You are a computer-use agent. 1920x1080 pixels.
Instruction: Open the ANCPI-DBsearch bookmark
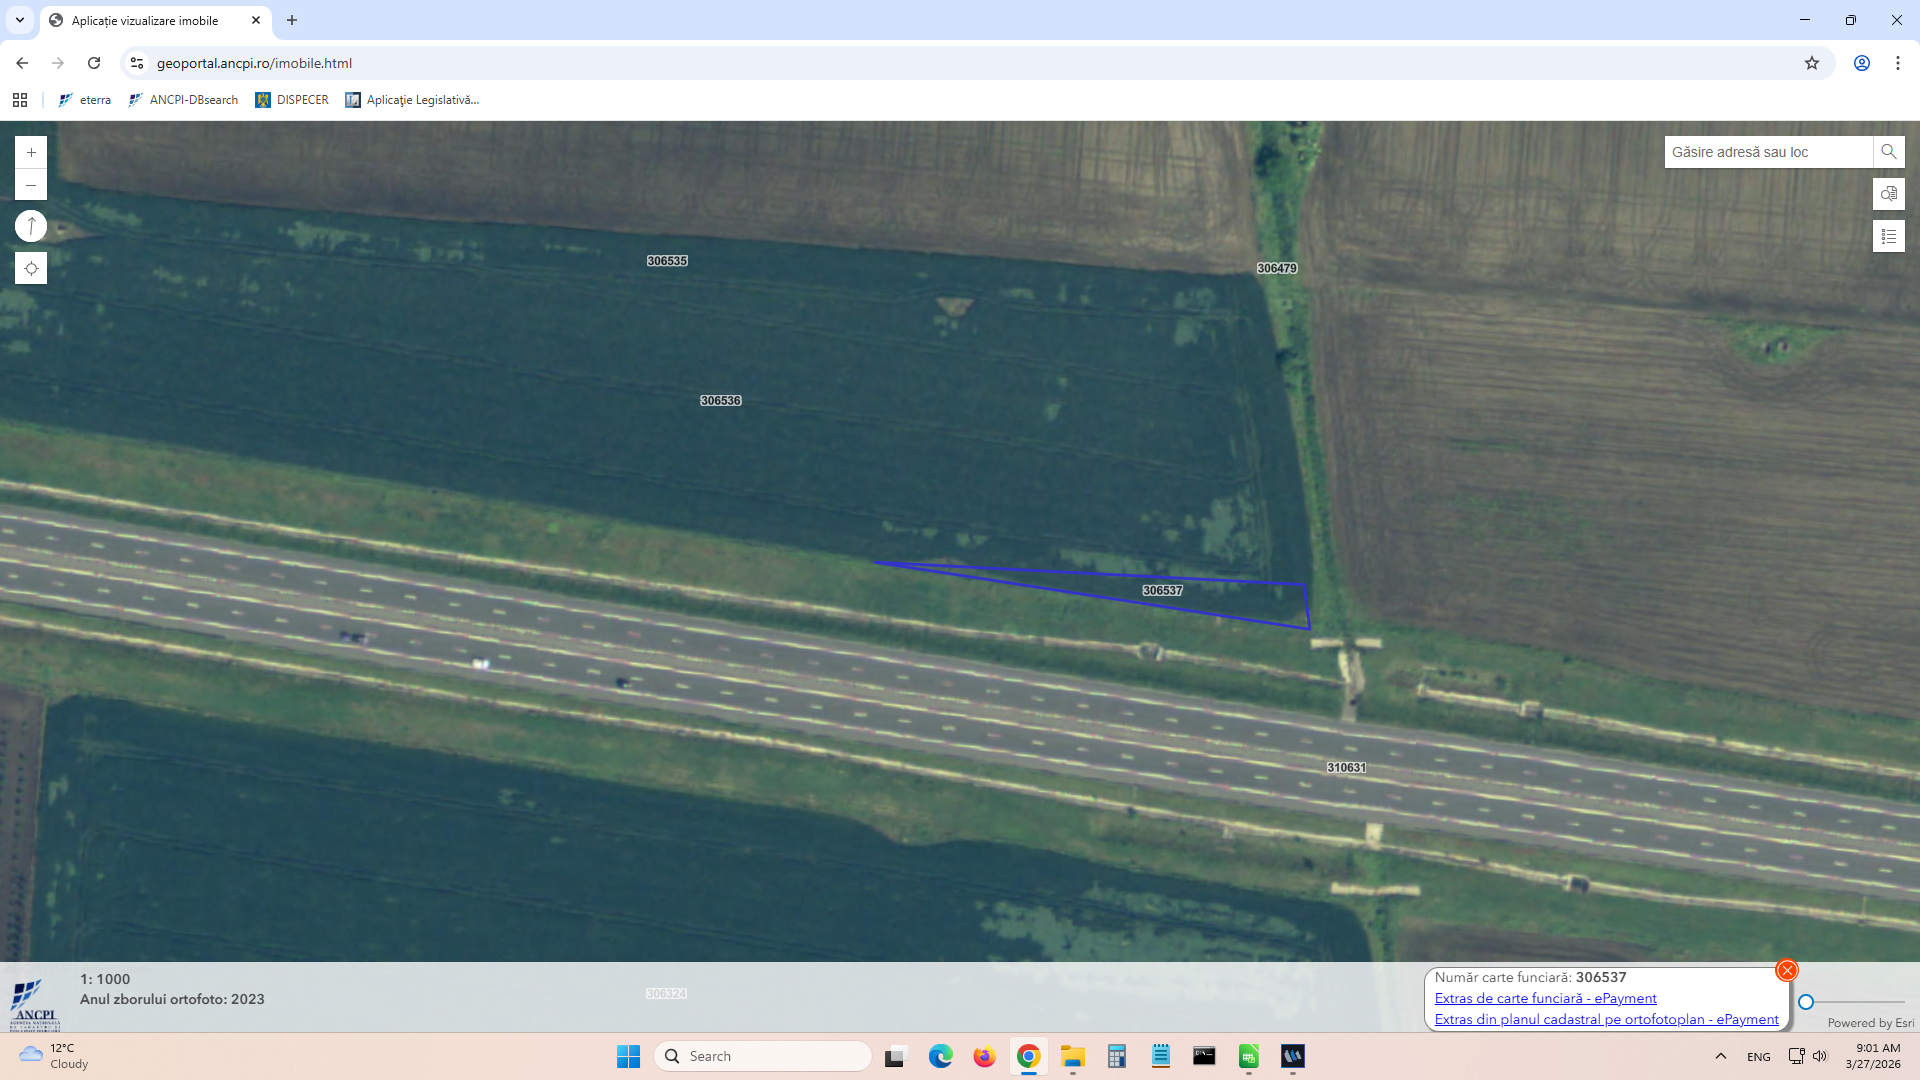click(184, 100)
